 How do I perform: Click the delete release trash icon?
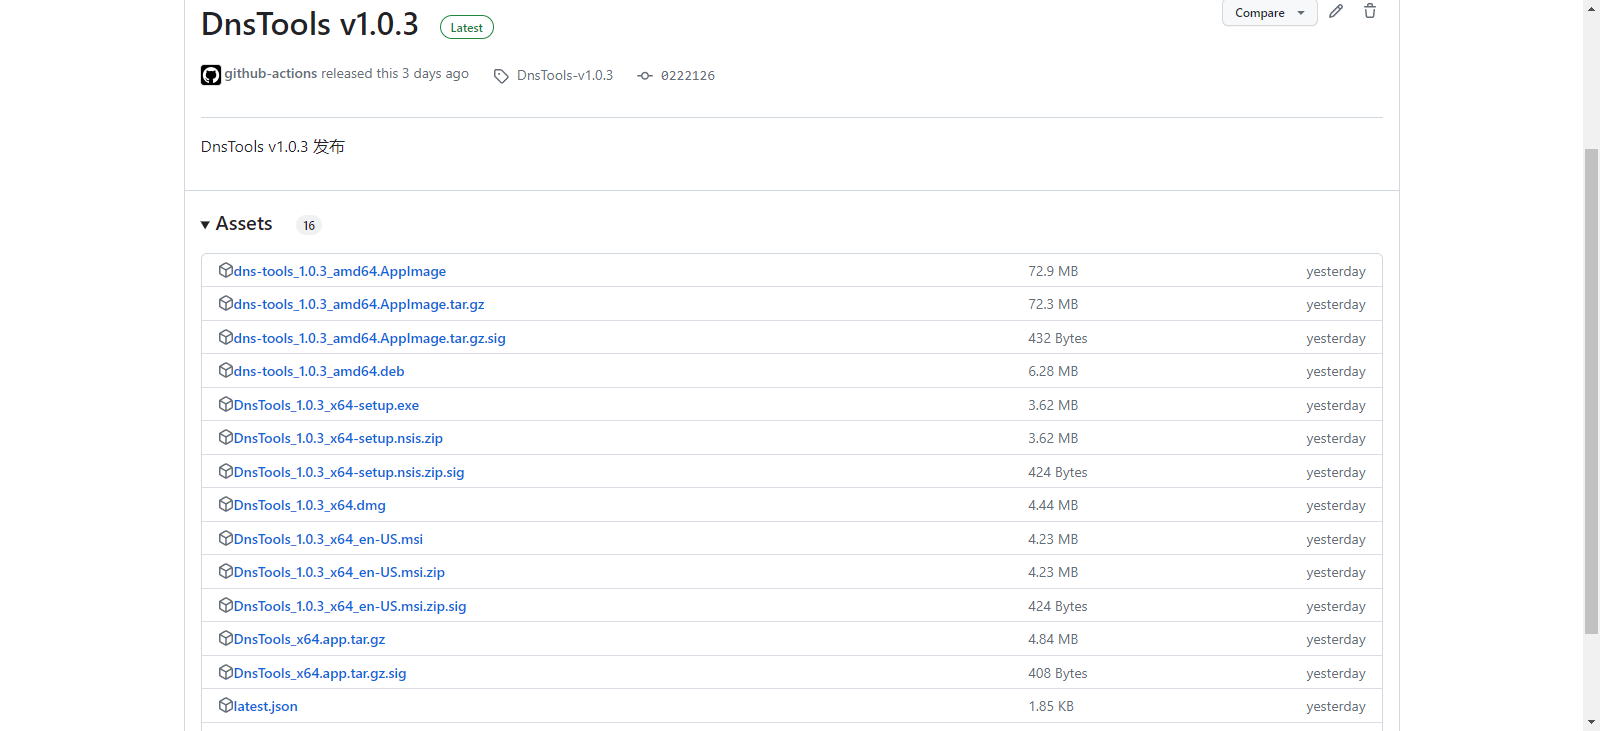pos(1370,11)
